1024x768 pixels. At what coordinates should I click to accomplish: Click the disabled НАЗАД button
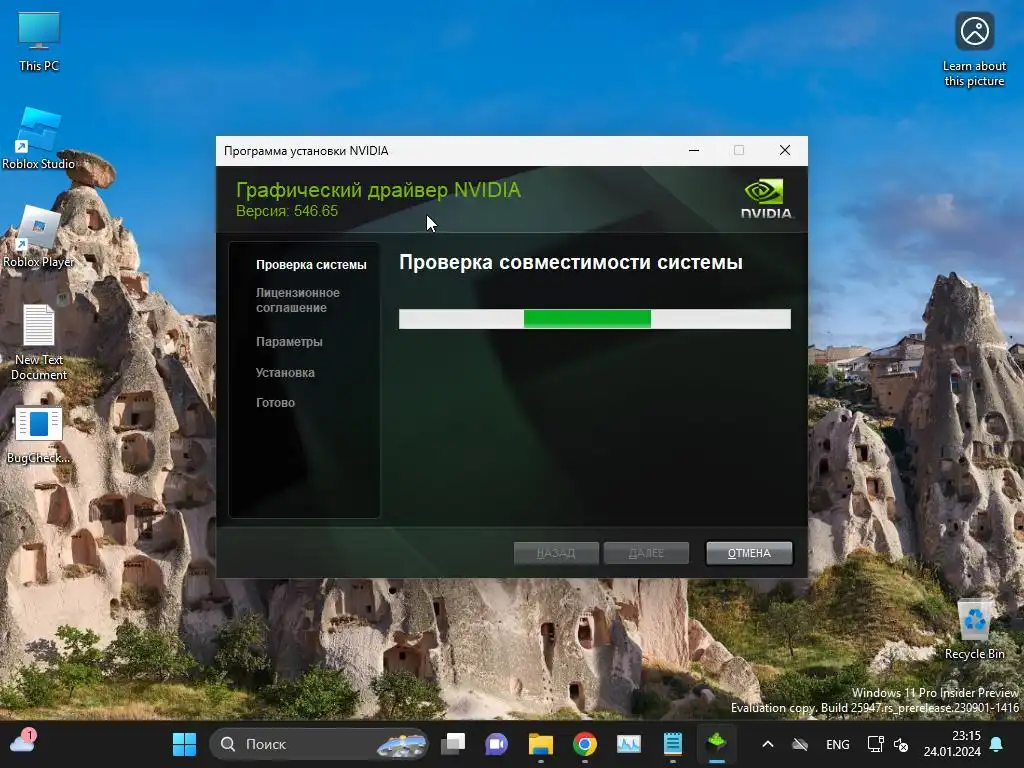tap(556, 553)
